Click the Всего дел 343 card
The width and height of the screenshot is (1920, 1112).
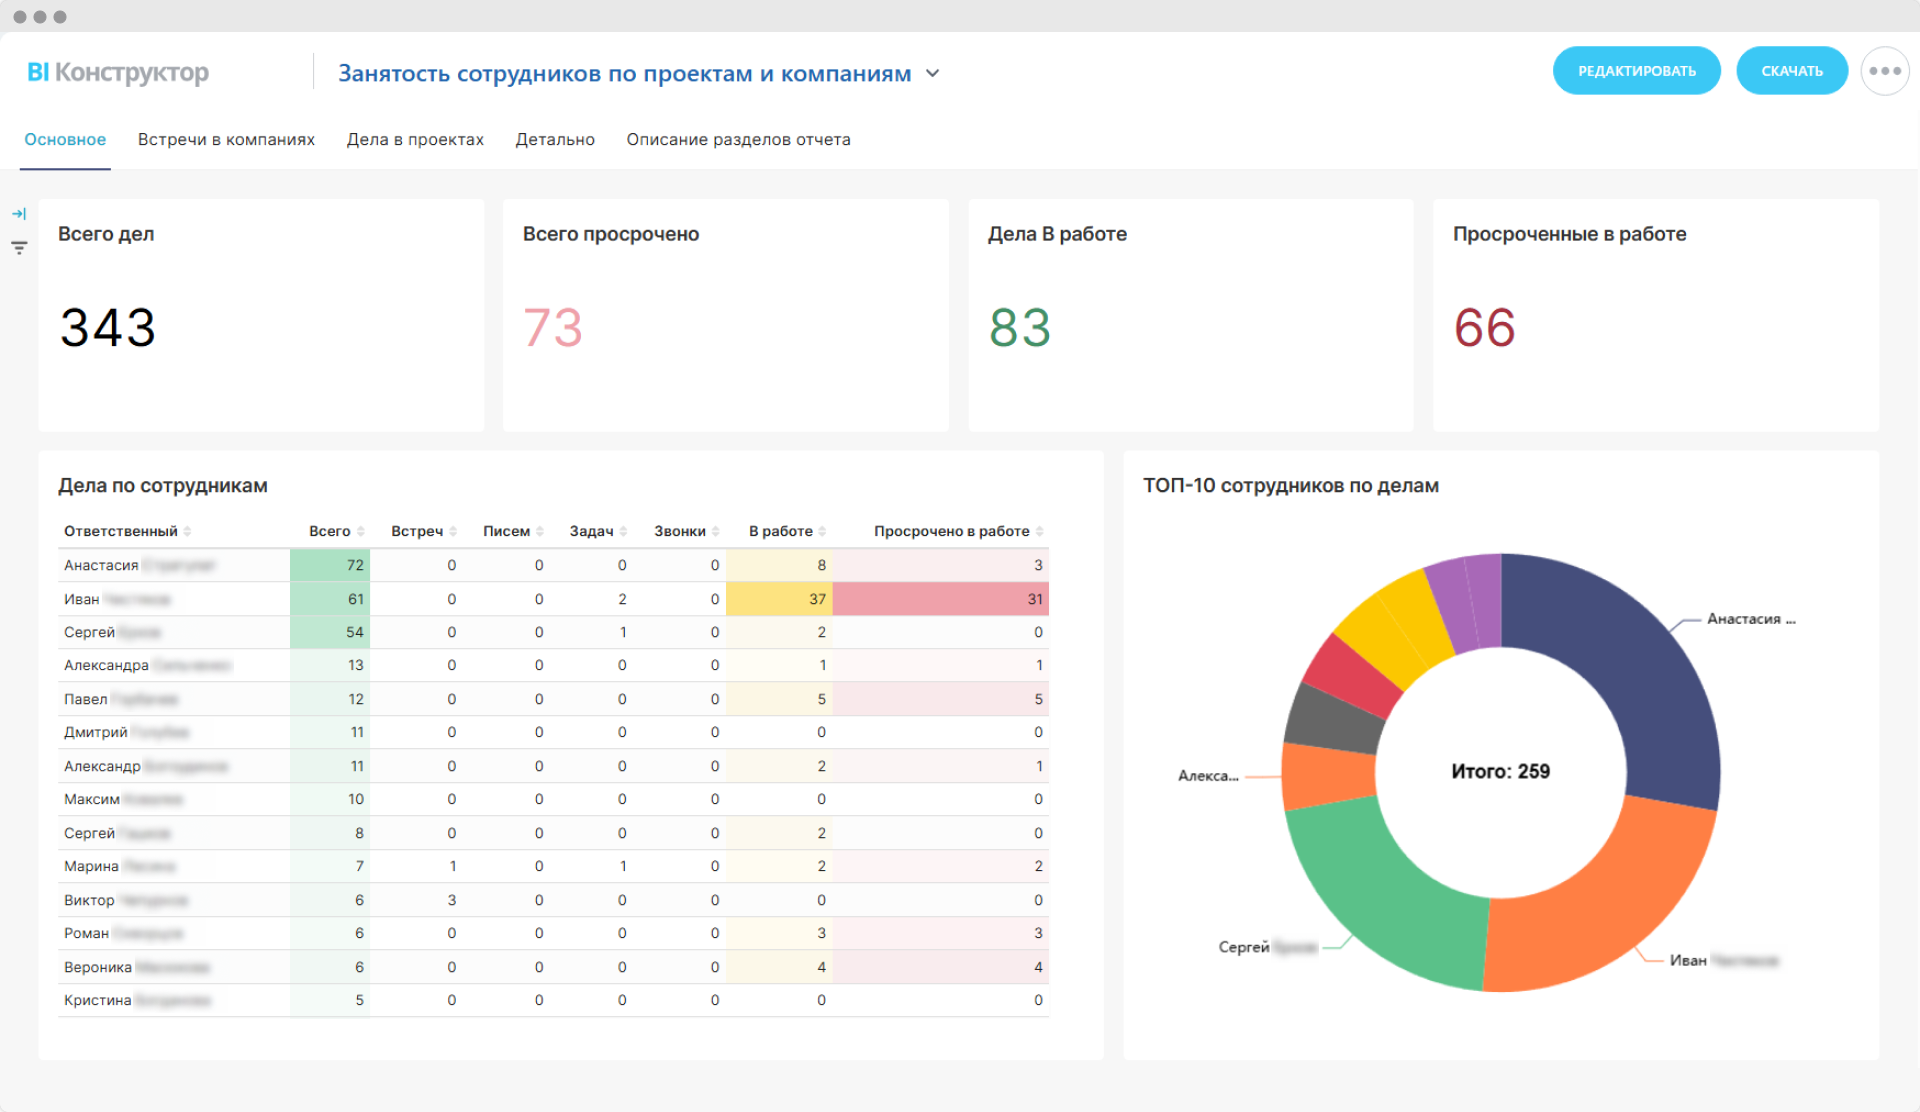coord(261,315)
